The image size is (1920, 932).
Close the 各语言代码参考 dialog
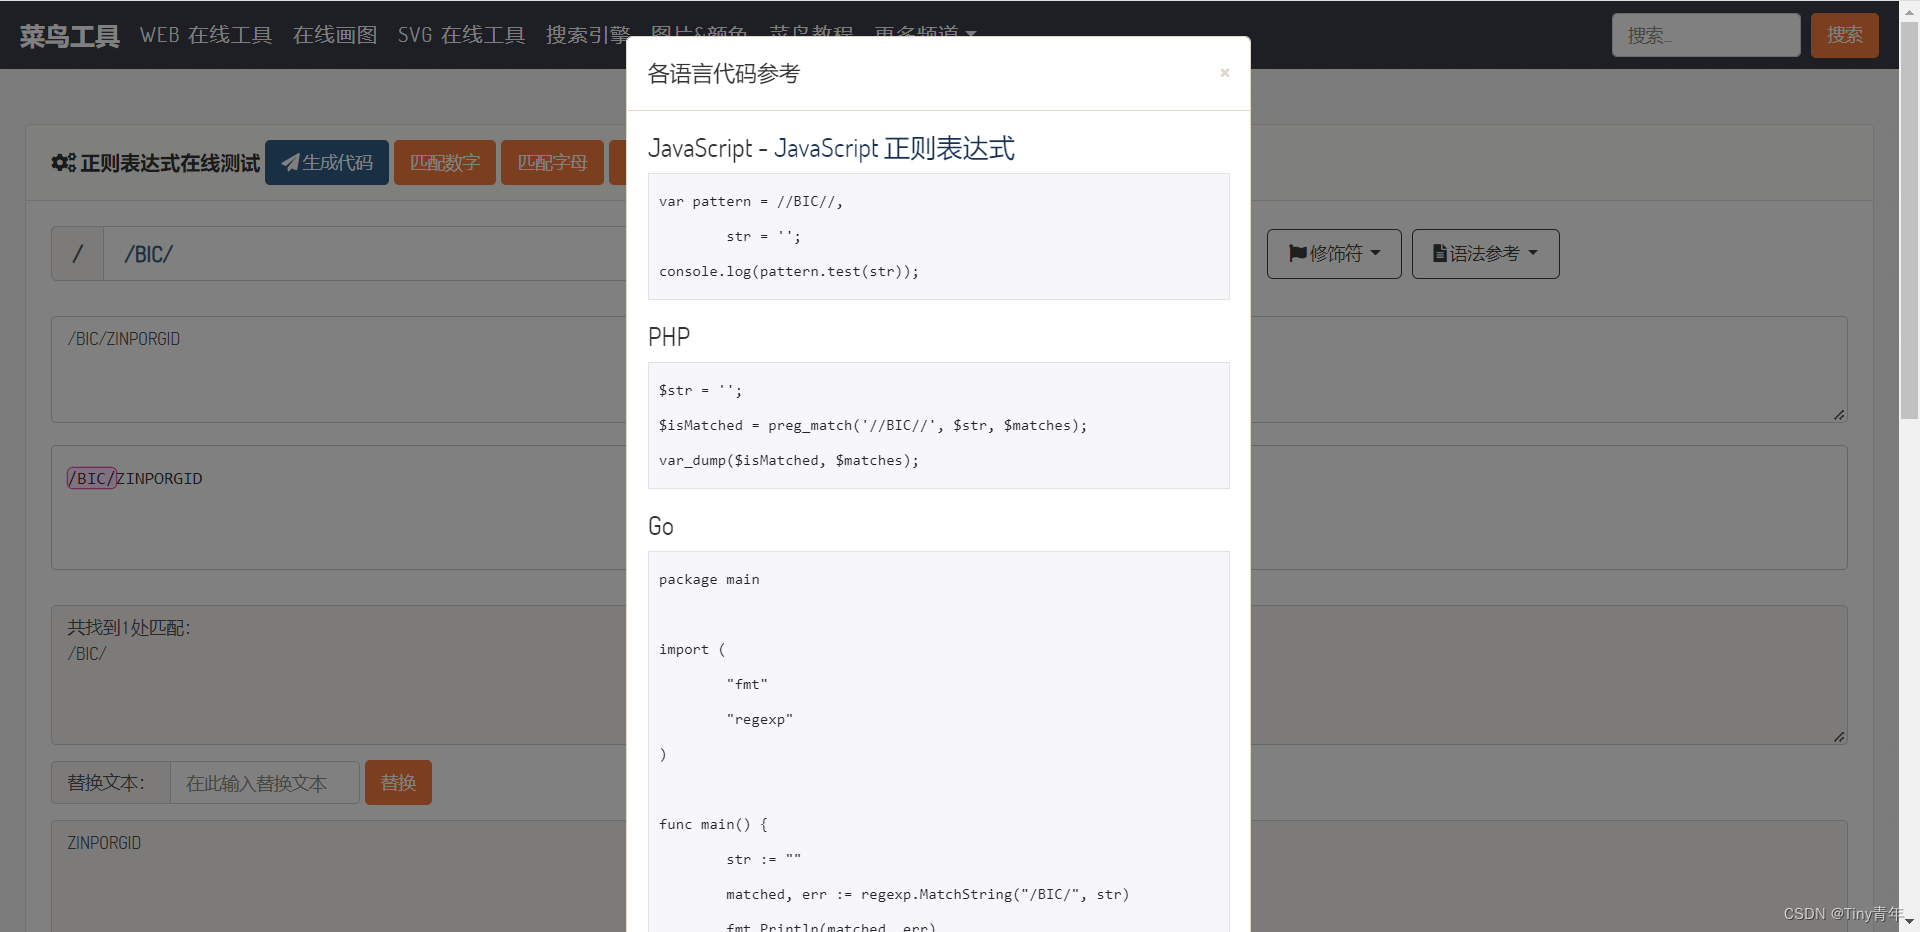[1224, 73]
